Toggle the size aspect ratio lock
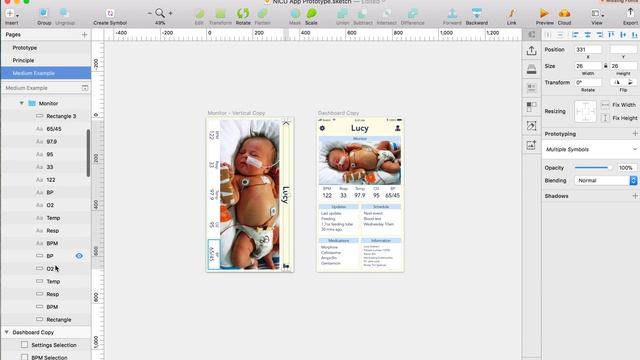Viewport: 640px width, 360px height. (606, 66)
